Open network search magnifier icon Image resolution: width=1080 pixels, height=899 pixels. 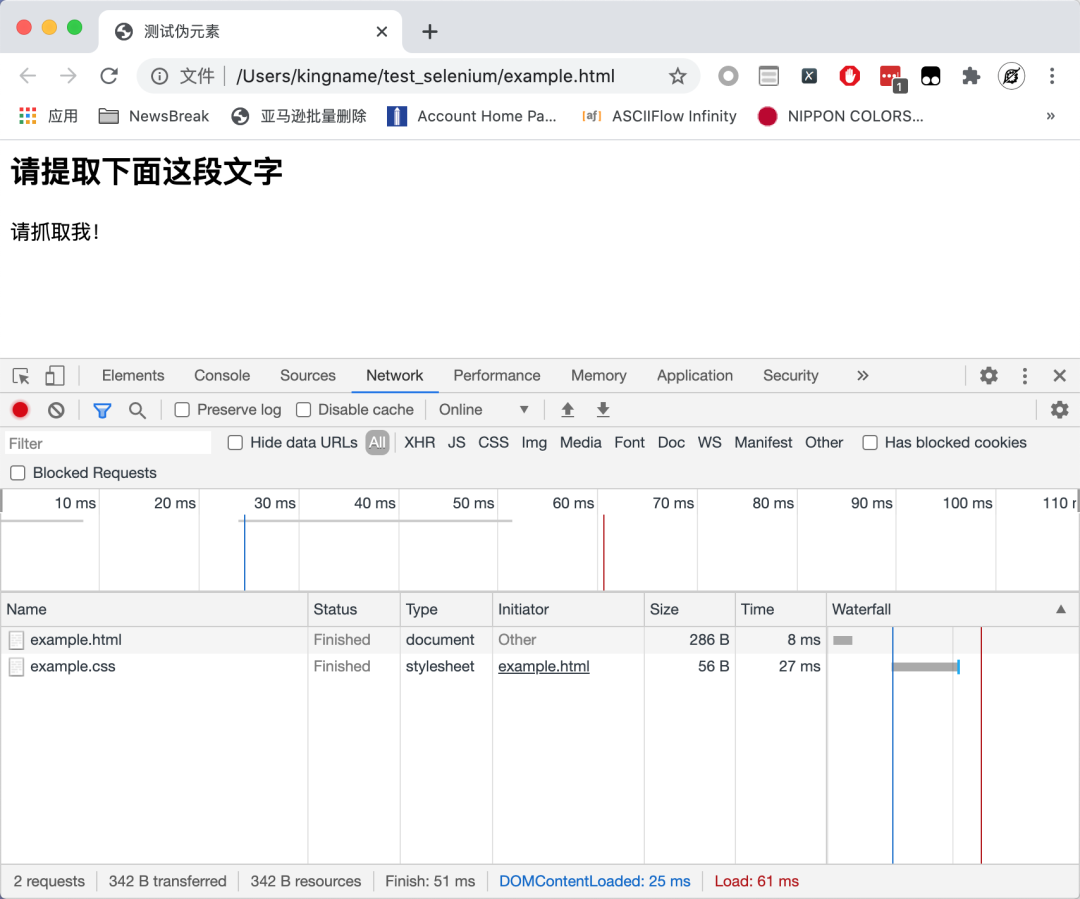[x=137, y=411]
